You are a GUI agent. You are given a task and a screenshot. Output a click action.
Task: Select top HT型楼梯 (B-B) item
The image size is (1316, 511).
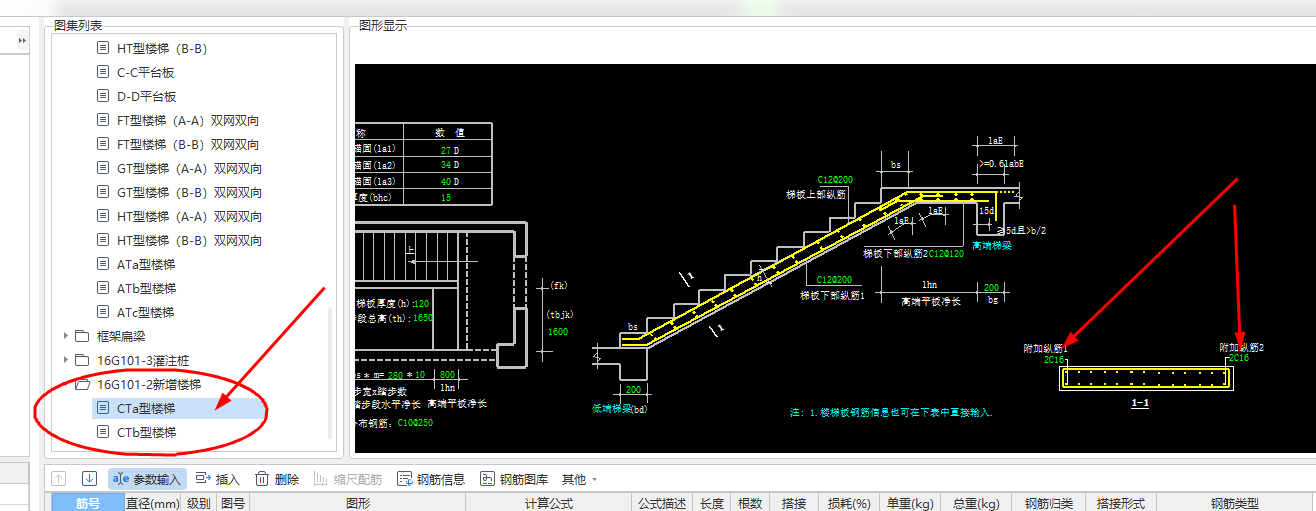pos(161,48)
